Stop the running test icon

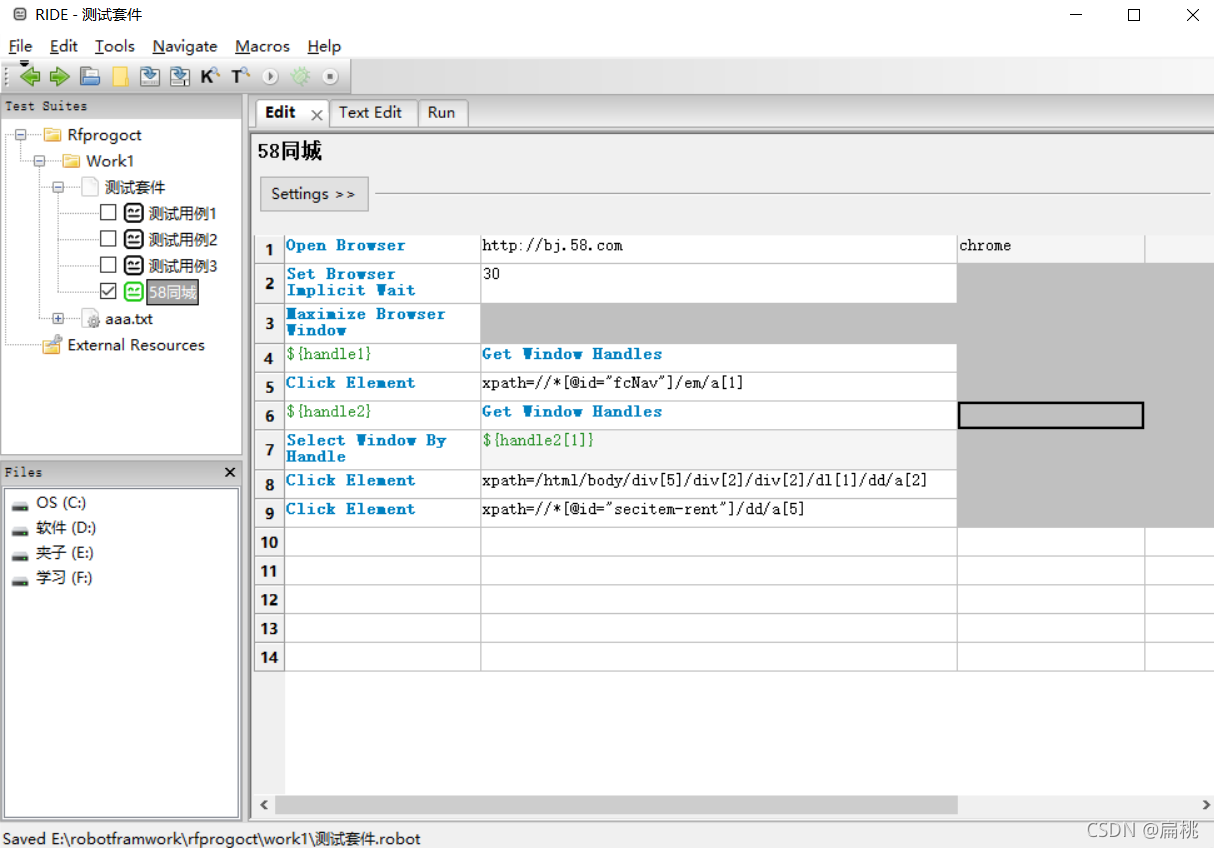click(330, 76)
